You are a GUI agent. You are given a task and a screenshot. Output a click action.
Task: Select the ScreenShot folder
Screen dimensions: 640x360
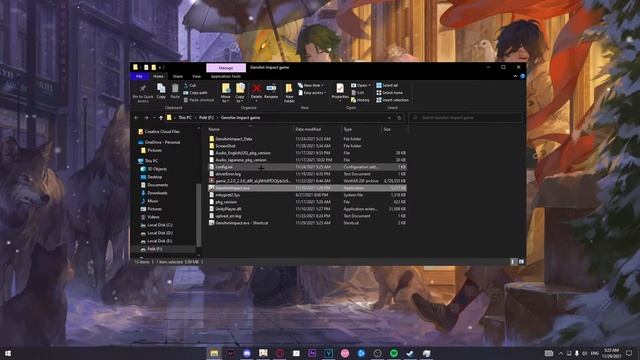pos(307,146)
